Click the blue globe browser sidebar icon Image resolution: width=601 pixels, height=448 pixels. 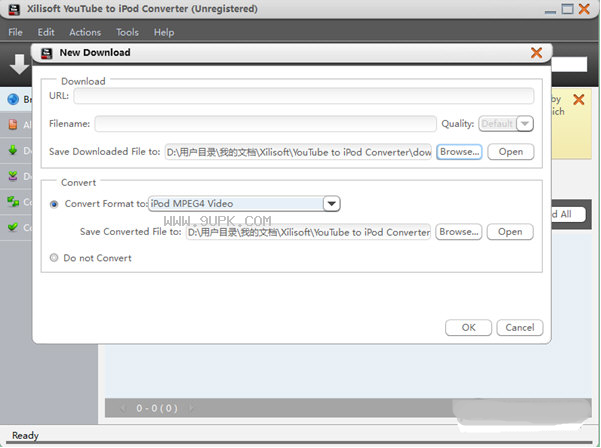pos(13,99)
